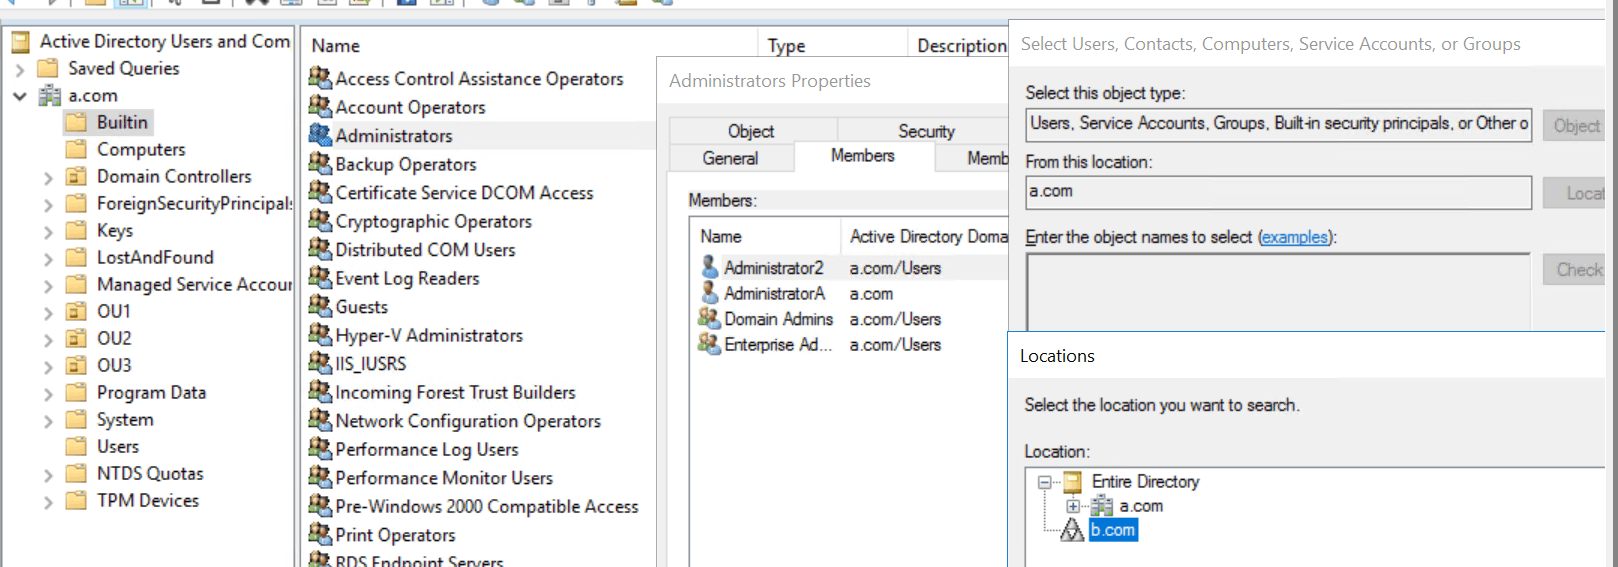Click the Users folder icon in tree
This screenshot has height=567, width=1618.
76,446
